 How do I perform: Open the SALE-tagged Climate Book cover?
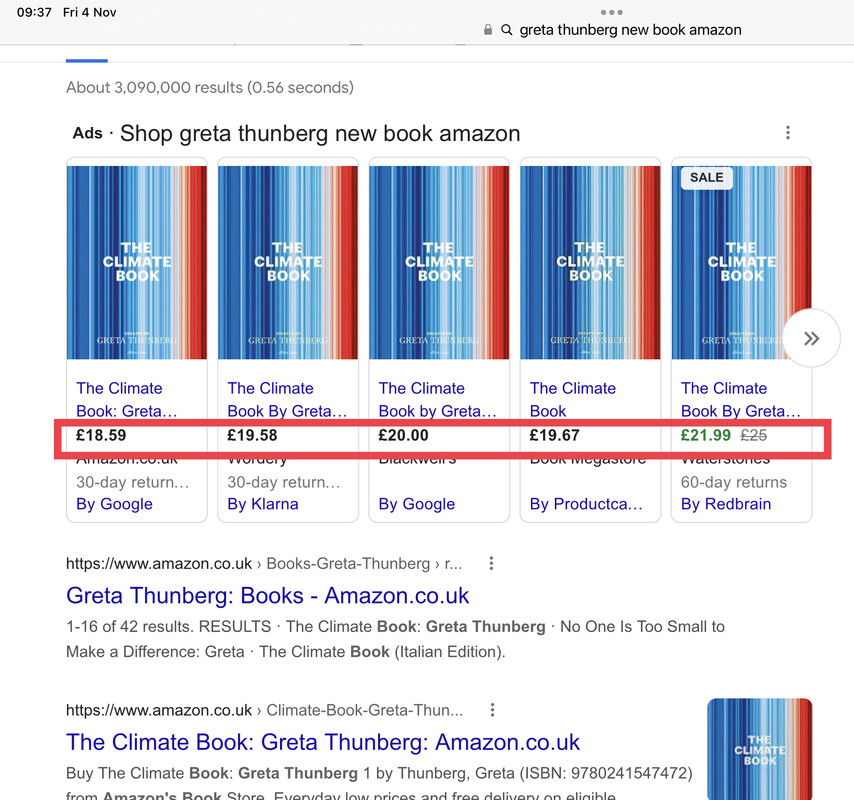pos(741,262)
